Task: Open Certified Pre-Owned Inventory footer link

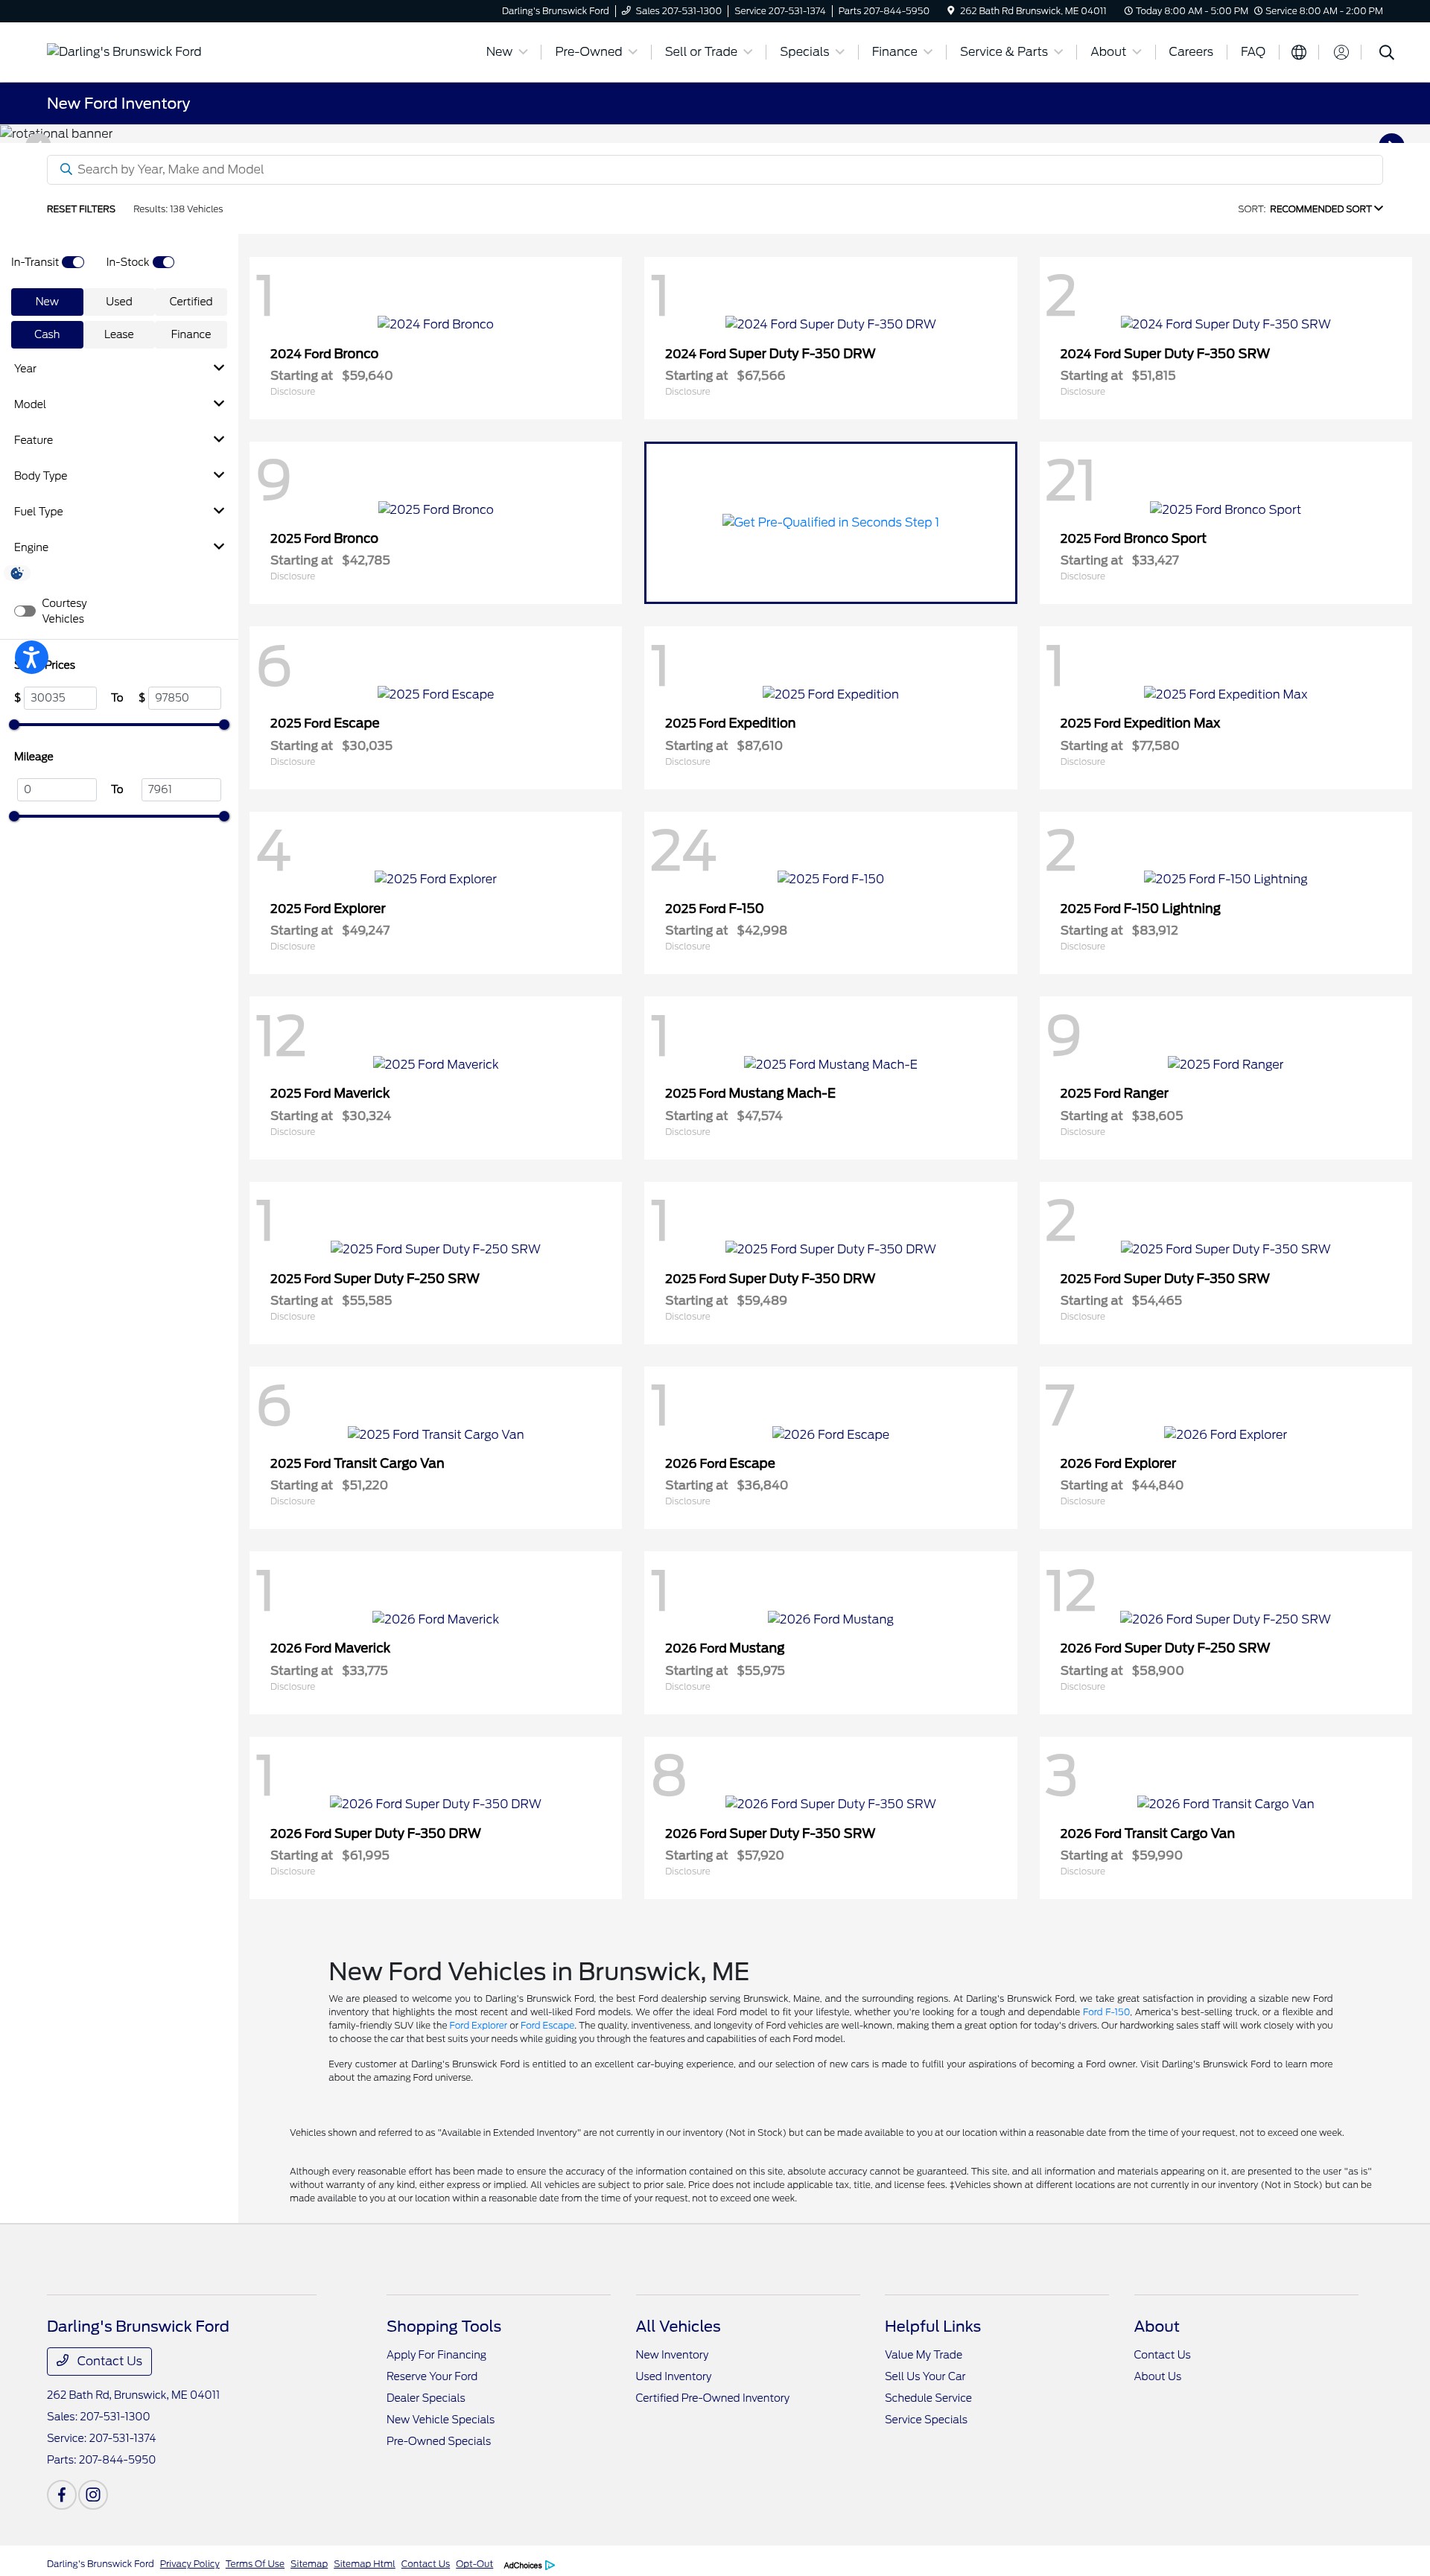Action: 712,2398
